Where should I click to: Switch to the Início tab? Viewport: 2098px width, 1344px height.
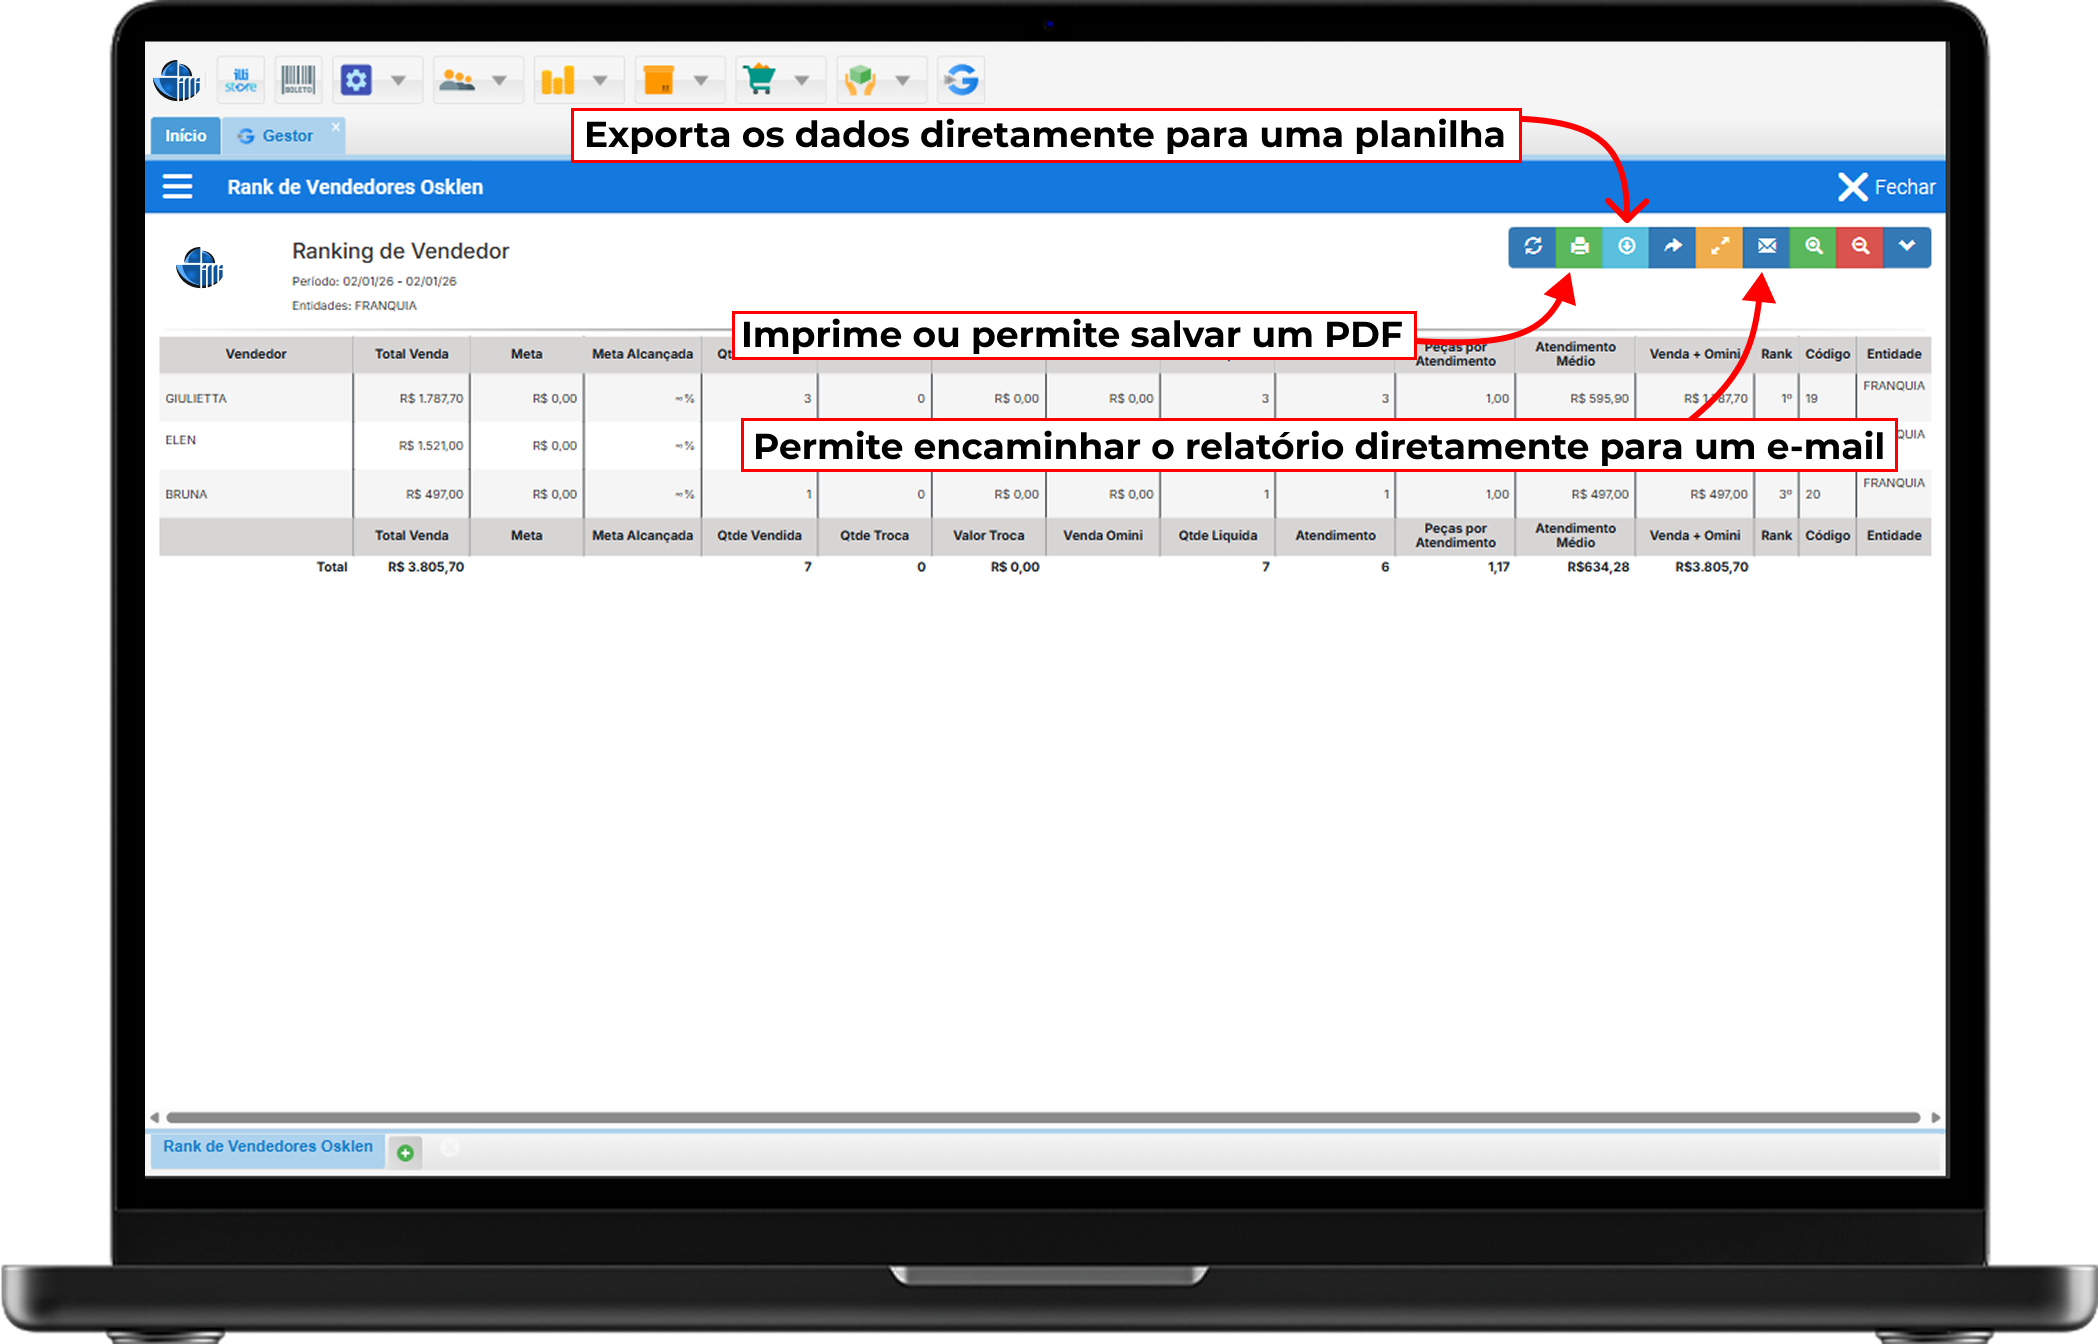tap(185, 136)
